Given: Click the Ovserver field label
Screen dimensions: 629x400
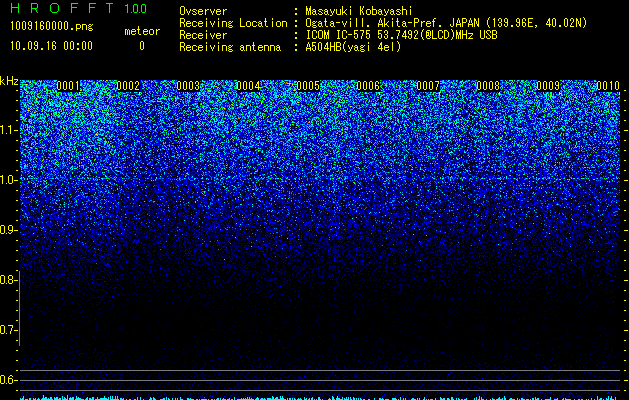Looking at the screenshot, I should [203, 11].
